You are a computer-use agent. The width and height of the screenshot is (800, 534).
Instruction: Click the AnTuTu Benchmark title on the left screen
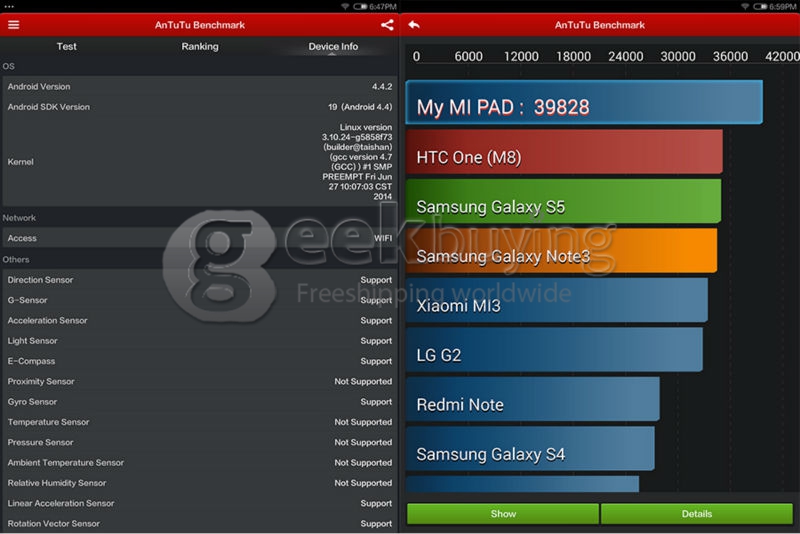(x=200, y=25)
